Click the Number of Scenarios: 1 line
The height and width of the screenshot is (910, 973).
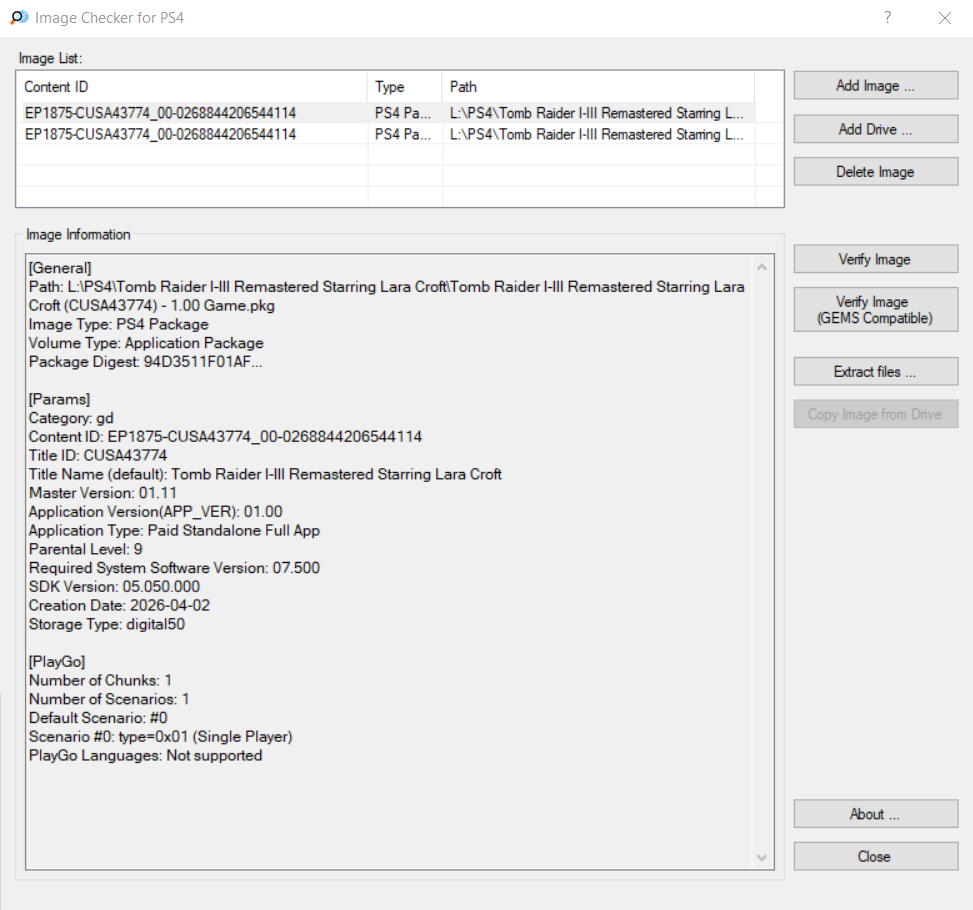click(109, 700)
